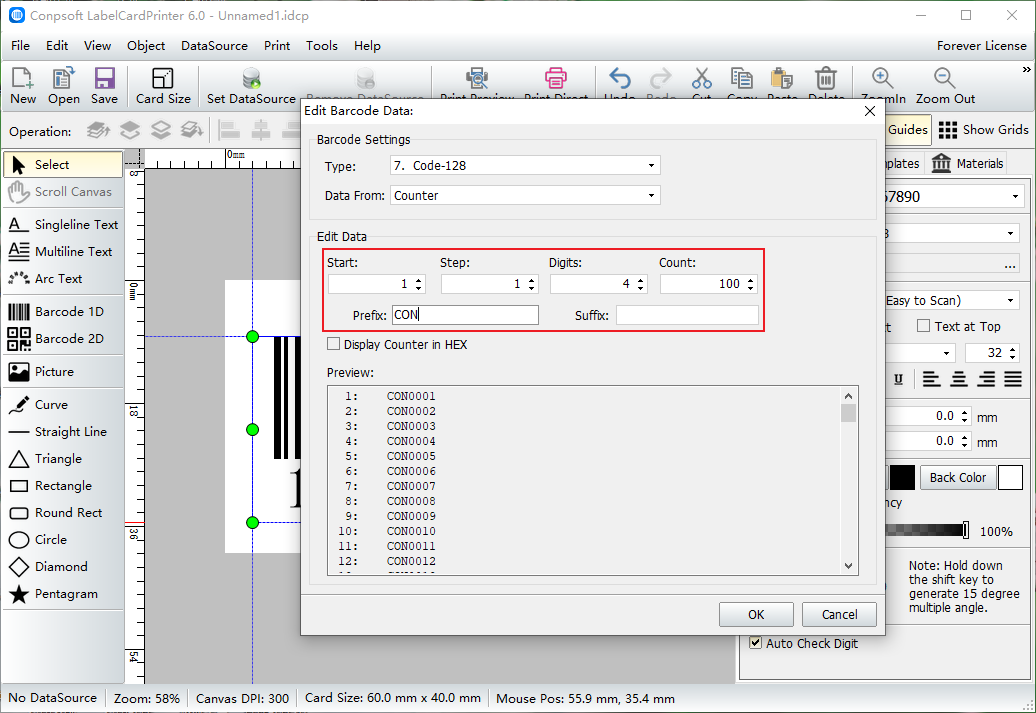Toggle underline text formatting
Screen dimensions: 1036x713
click(x=899, y=379)
